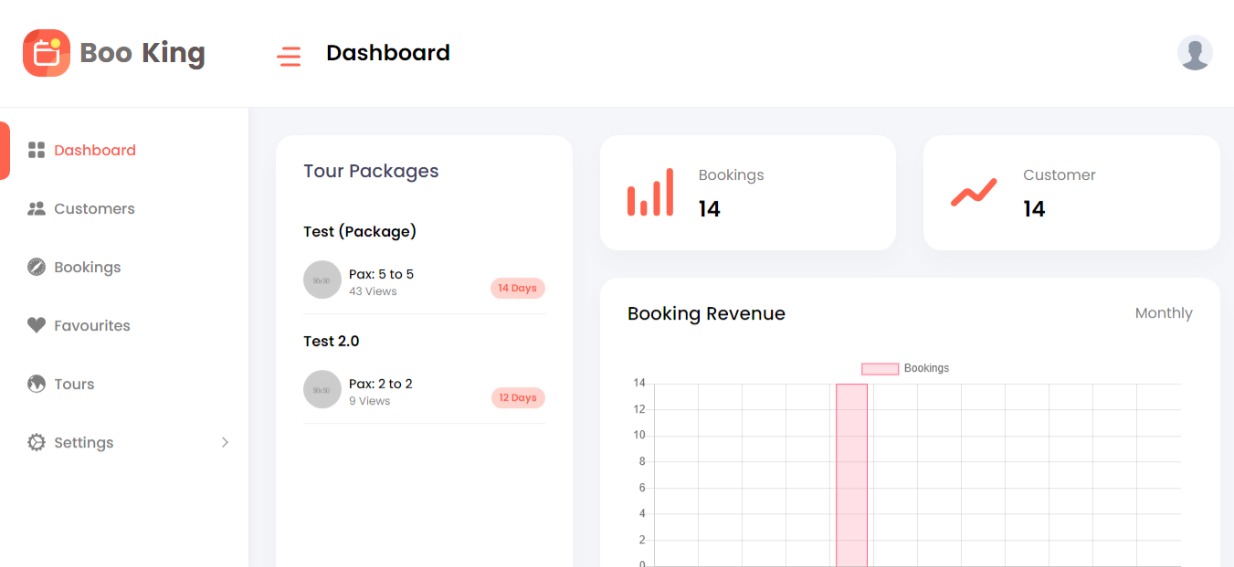Open the Monthly period dropdown
This screenshot has width=1234, height=567.
click(1163, 313)
